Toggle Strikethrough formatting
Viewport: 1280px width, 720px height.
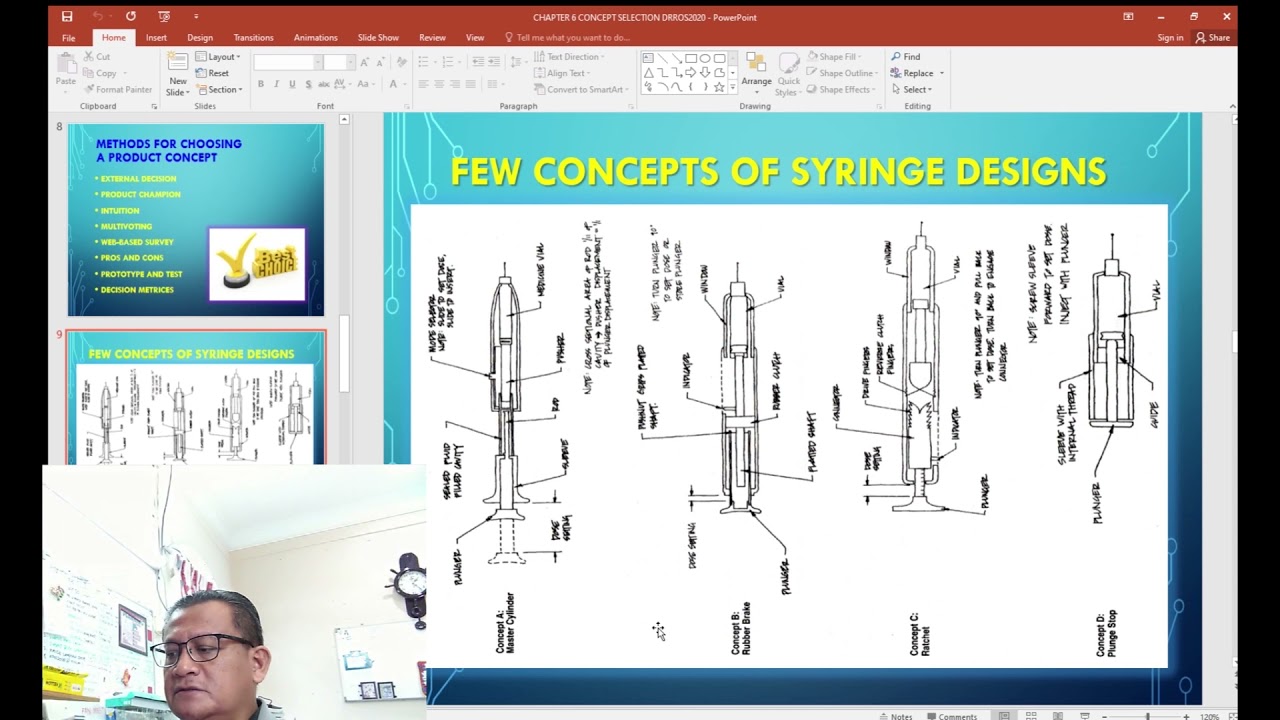[x=324, y=84]
